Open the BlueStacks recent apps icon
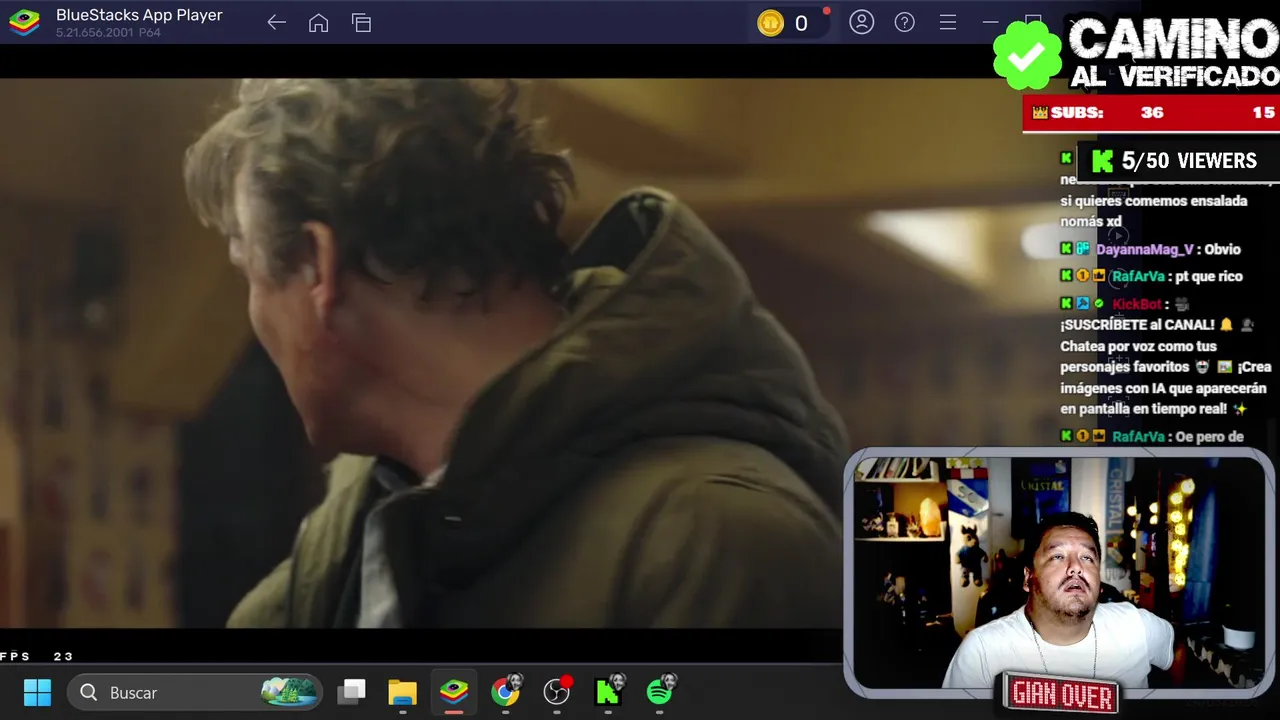 tap(361, 23)
